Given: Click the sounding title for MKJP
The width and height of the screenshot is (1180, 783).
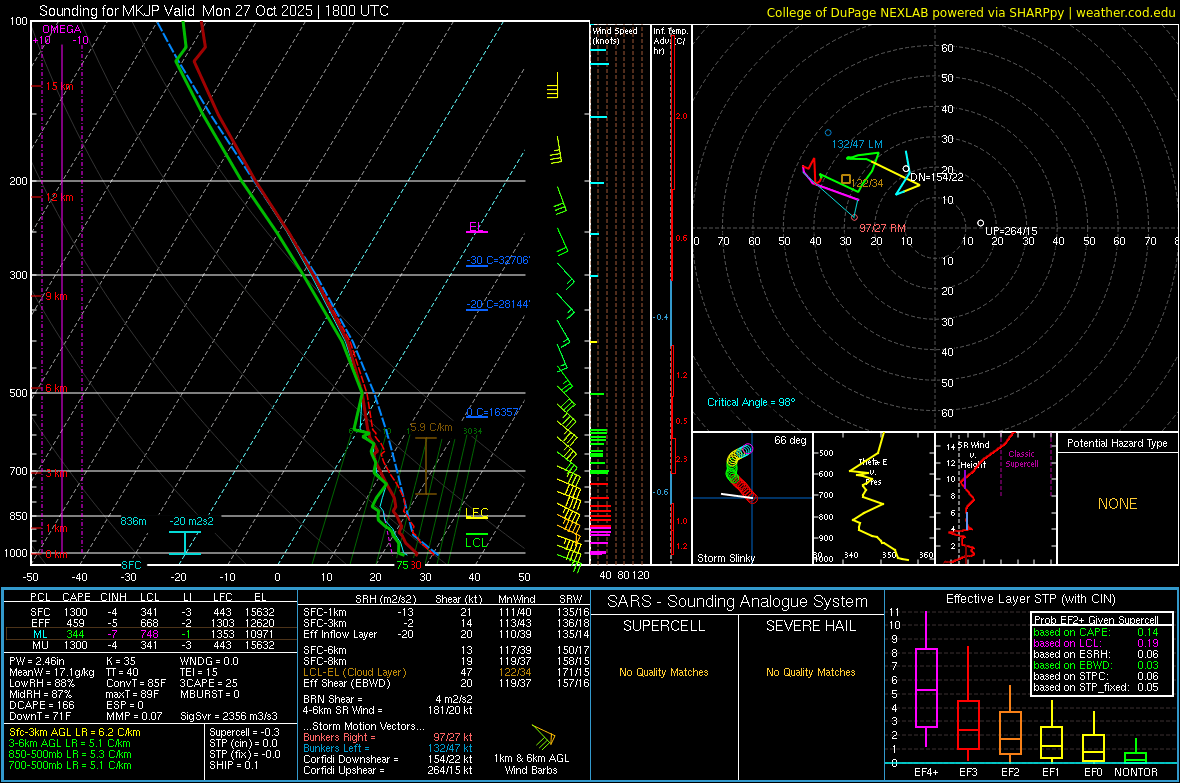Looking at the screenshot, I should (x=214, y=11).
